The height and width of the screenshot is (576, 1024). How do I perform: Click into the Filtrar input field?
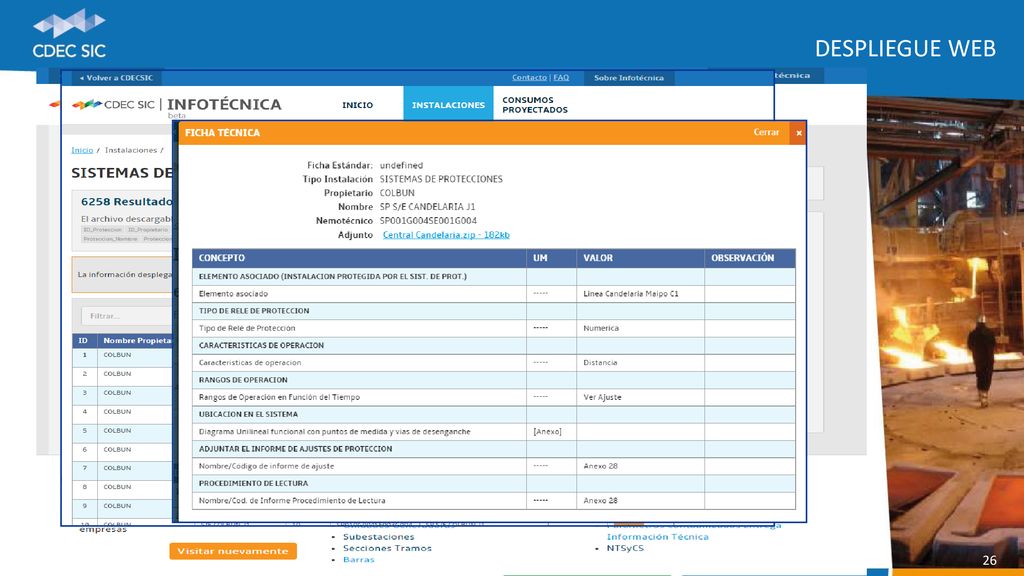[x=127, y=316]
